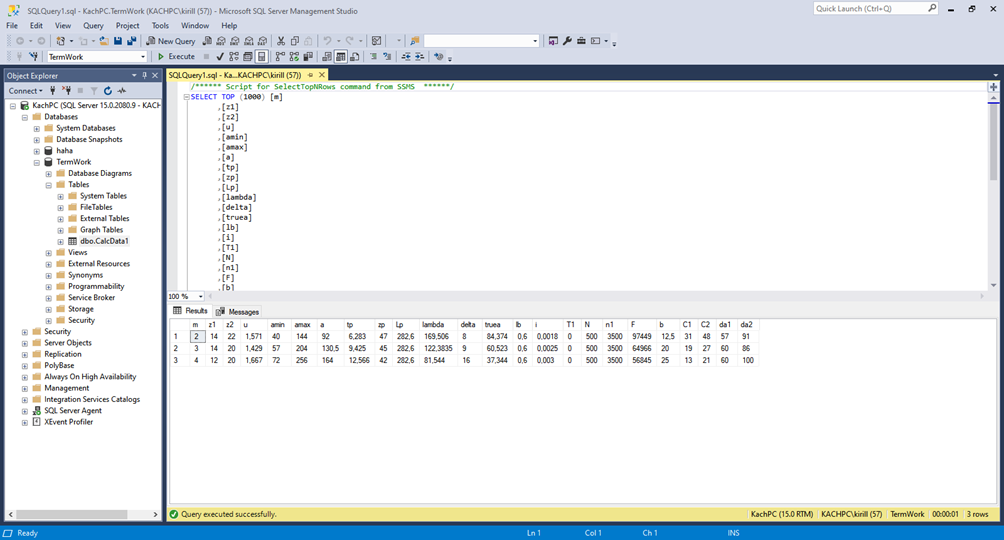1004x540 pixels.
Task: Open the Tools menu
Action: point(160,26)
